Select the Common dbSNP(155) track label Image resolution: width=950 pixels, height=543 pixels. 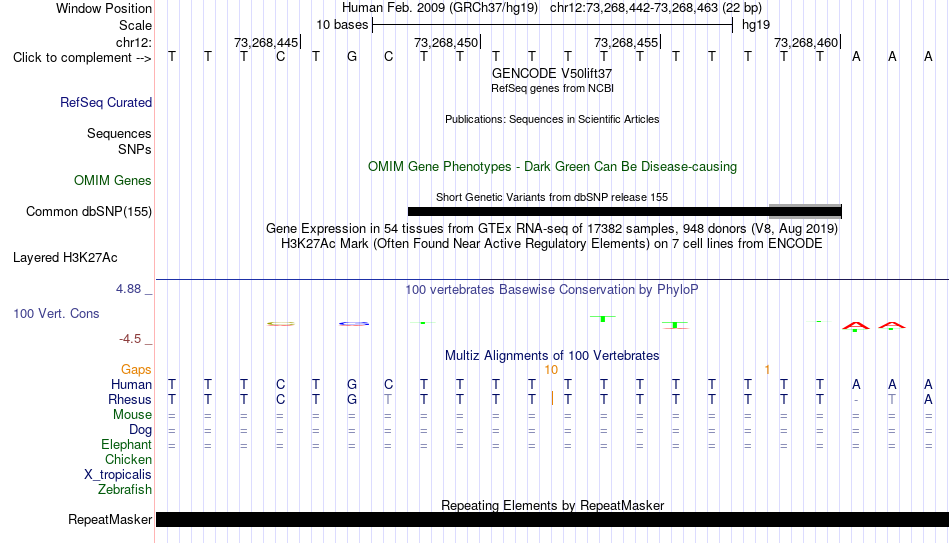click(88, 212)
